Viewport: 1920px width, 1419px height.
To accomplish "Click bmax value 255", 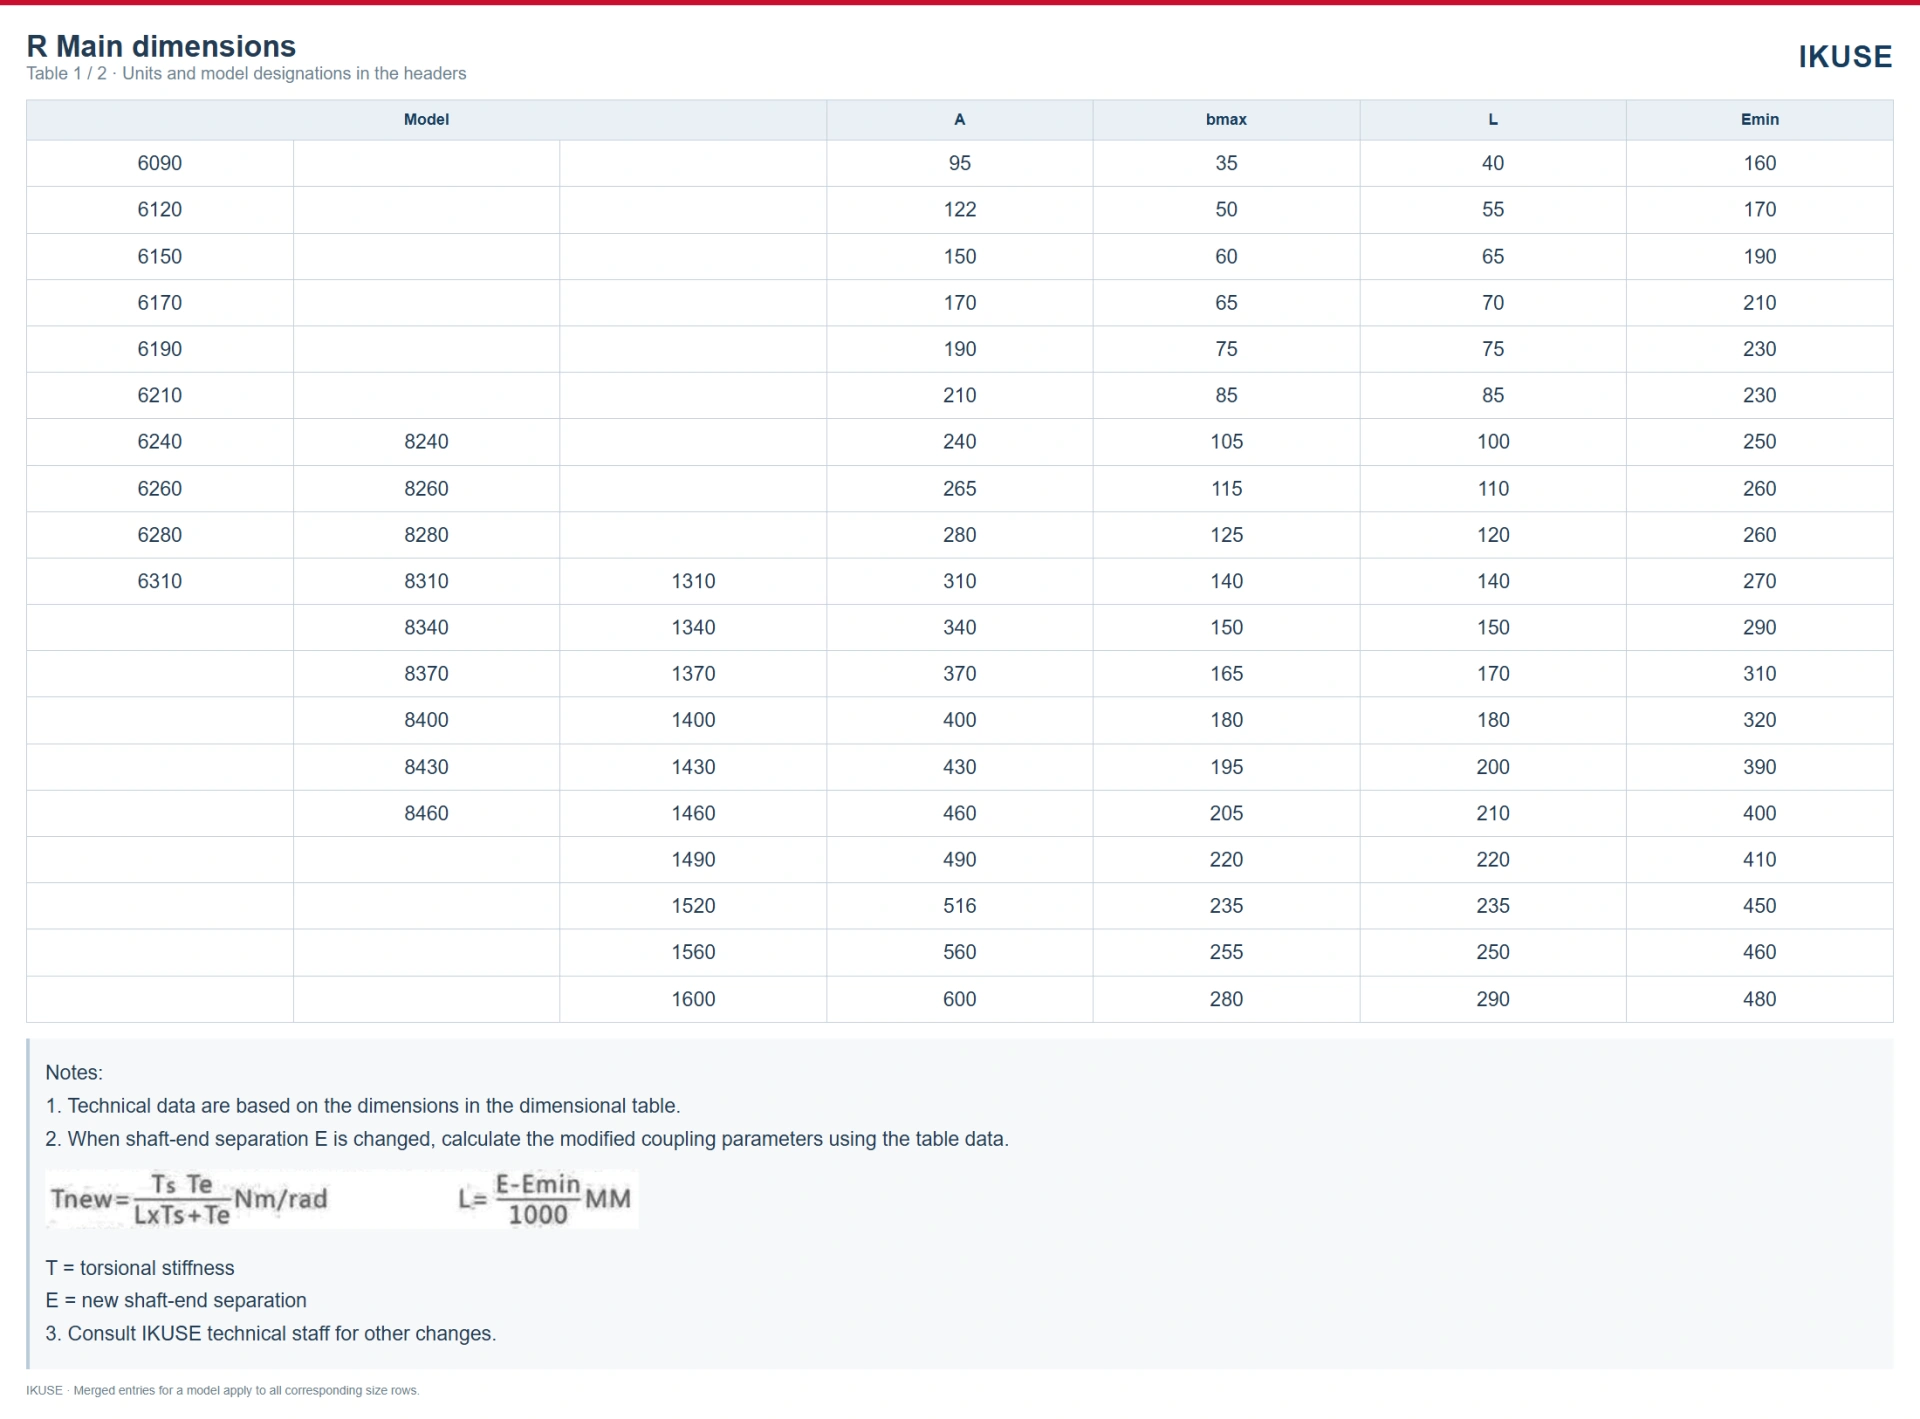I will 1226,952.
